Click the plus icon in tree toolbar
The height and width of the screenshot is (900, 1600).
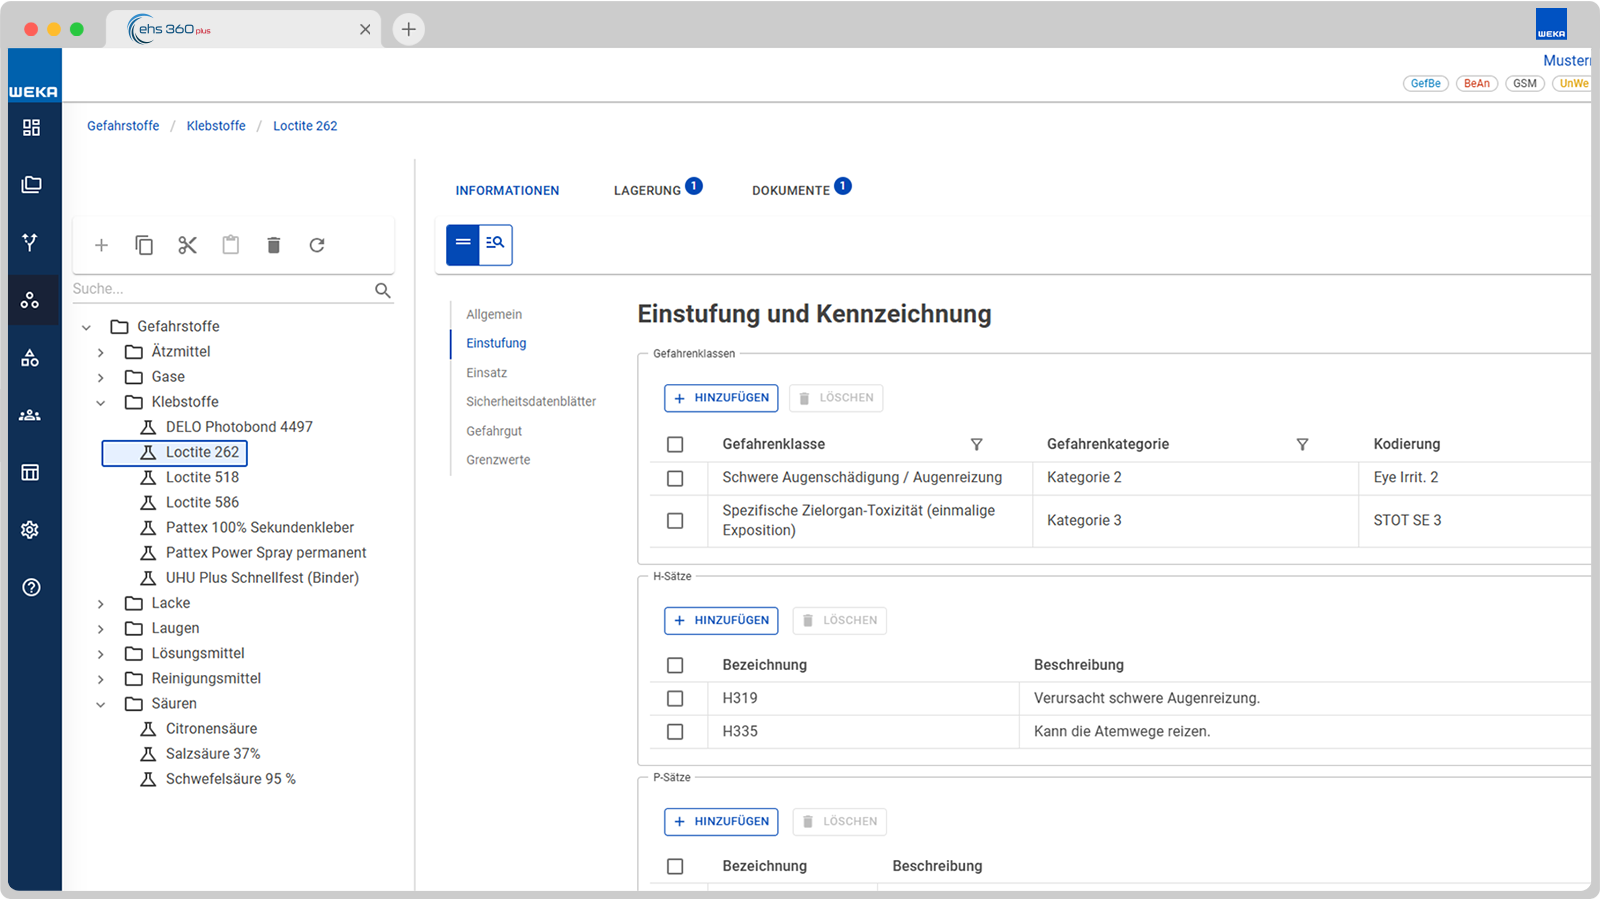[x=101, y=245]
